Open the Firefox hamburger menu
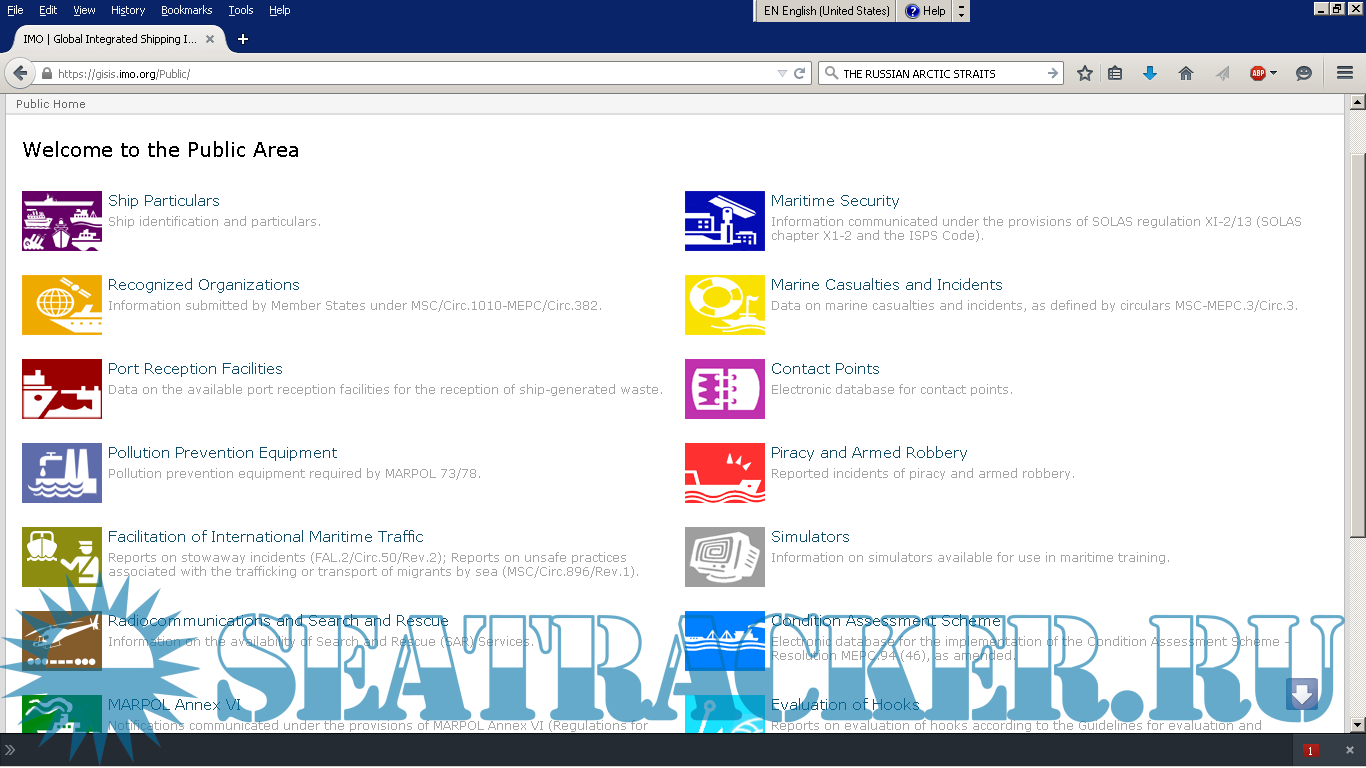Viewport: 1366px width, 768px height. (1345, 73)
